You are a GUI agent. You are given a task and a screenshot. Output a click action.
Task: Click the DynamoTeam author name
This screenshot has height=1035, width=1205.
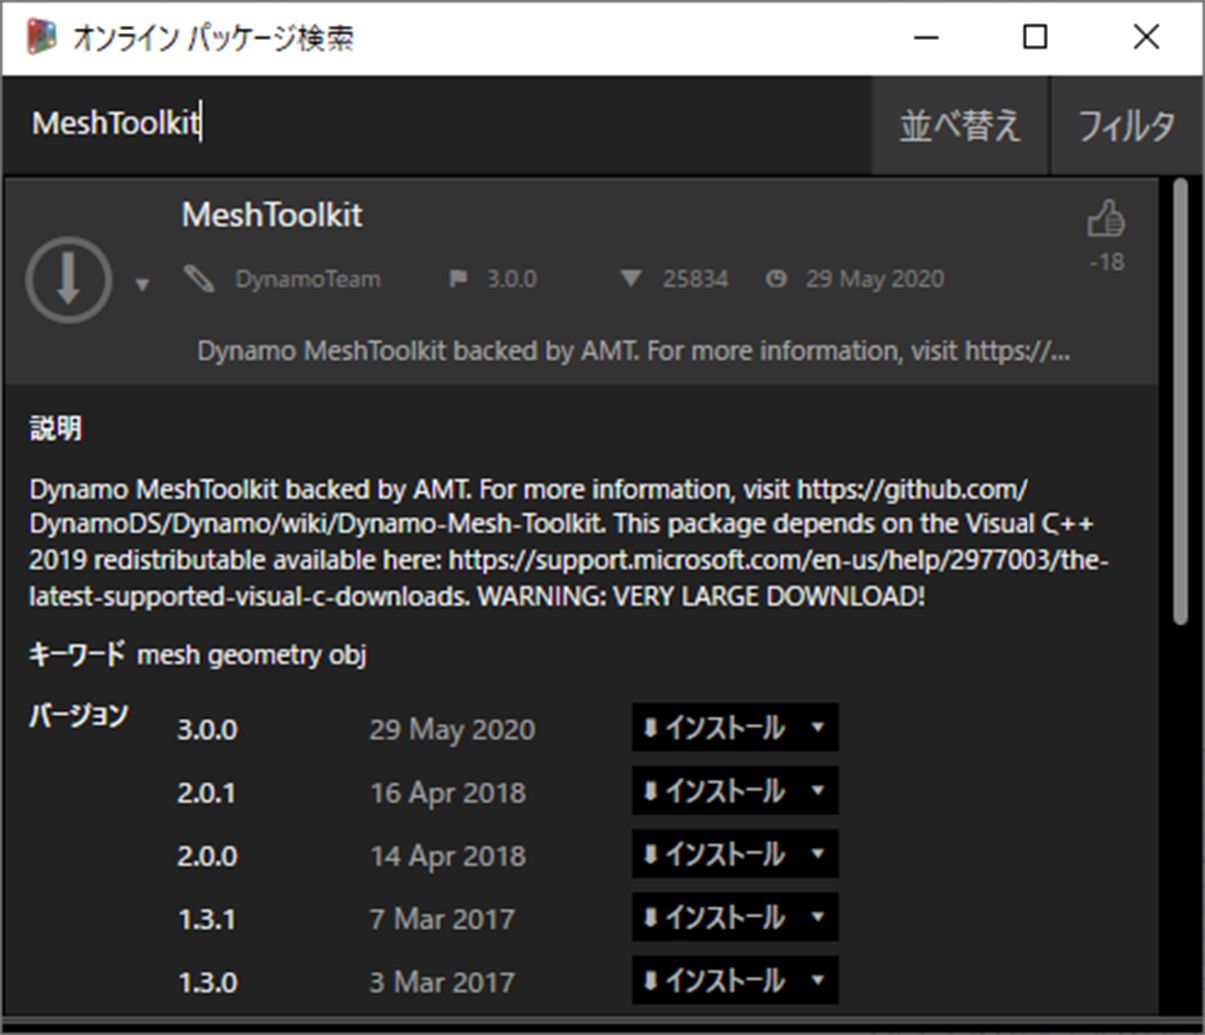point(308,279)
